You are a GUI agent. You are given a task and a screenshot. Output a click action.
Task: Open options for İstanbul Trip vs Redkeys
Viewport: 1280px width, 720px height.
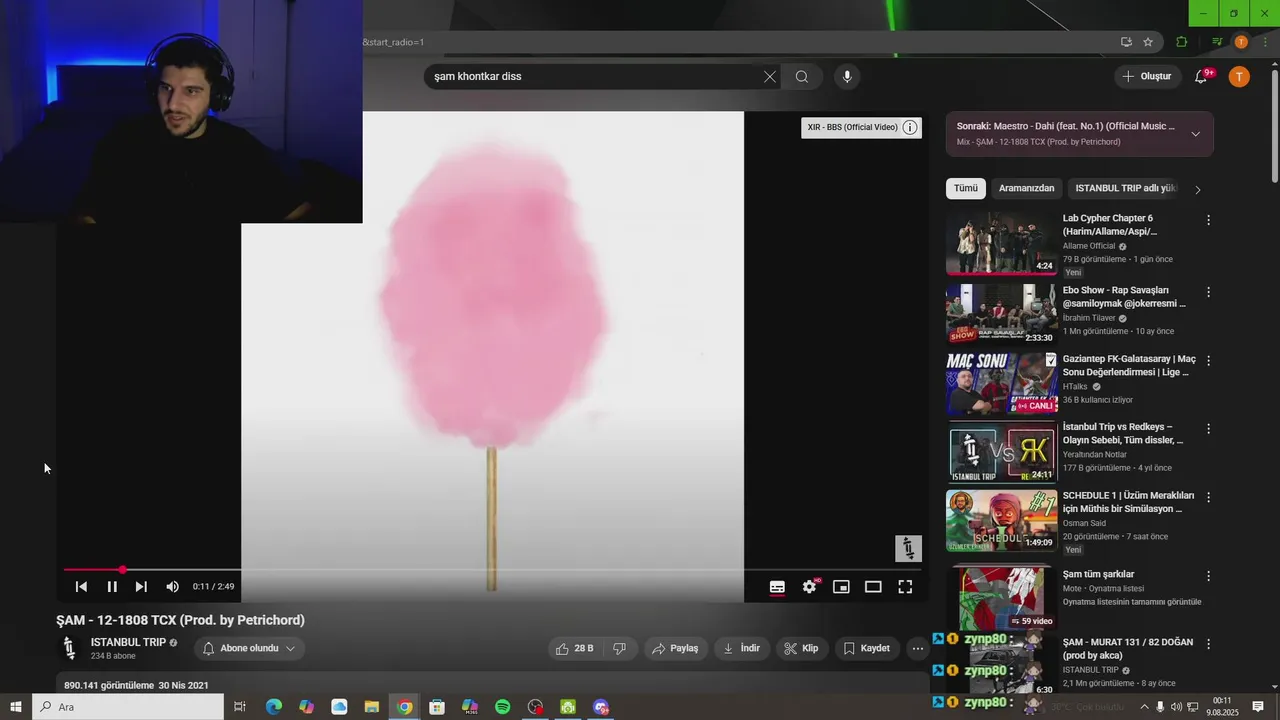pos(1208,428)
